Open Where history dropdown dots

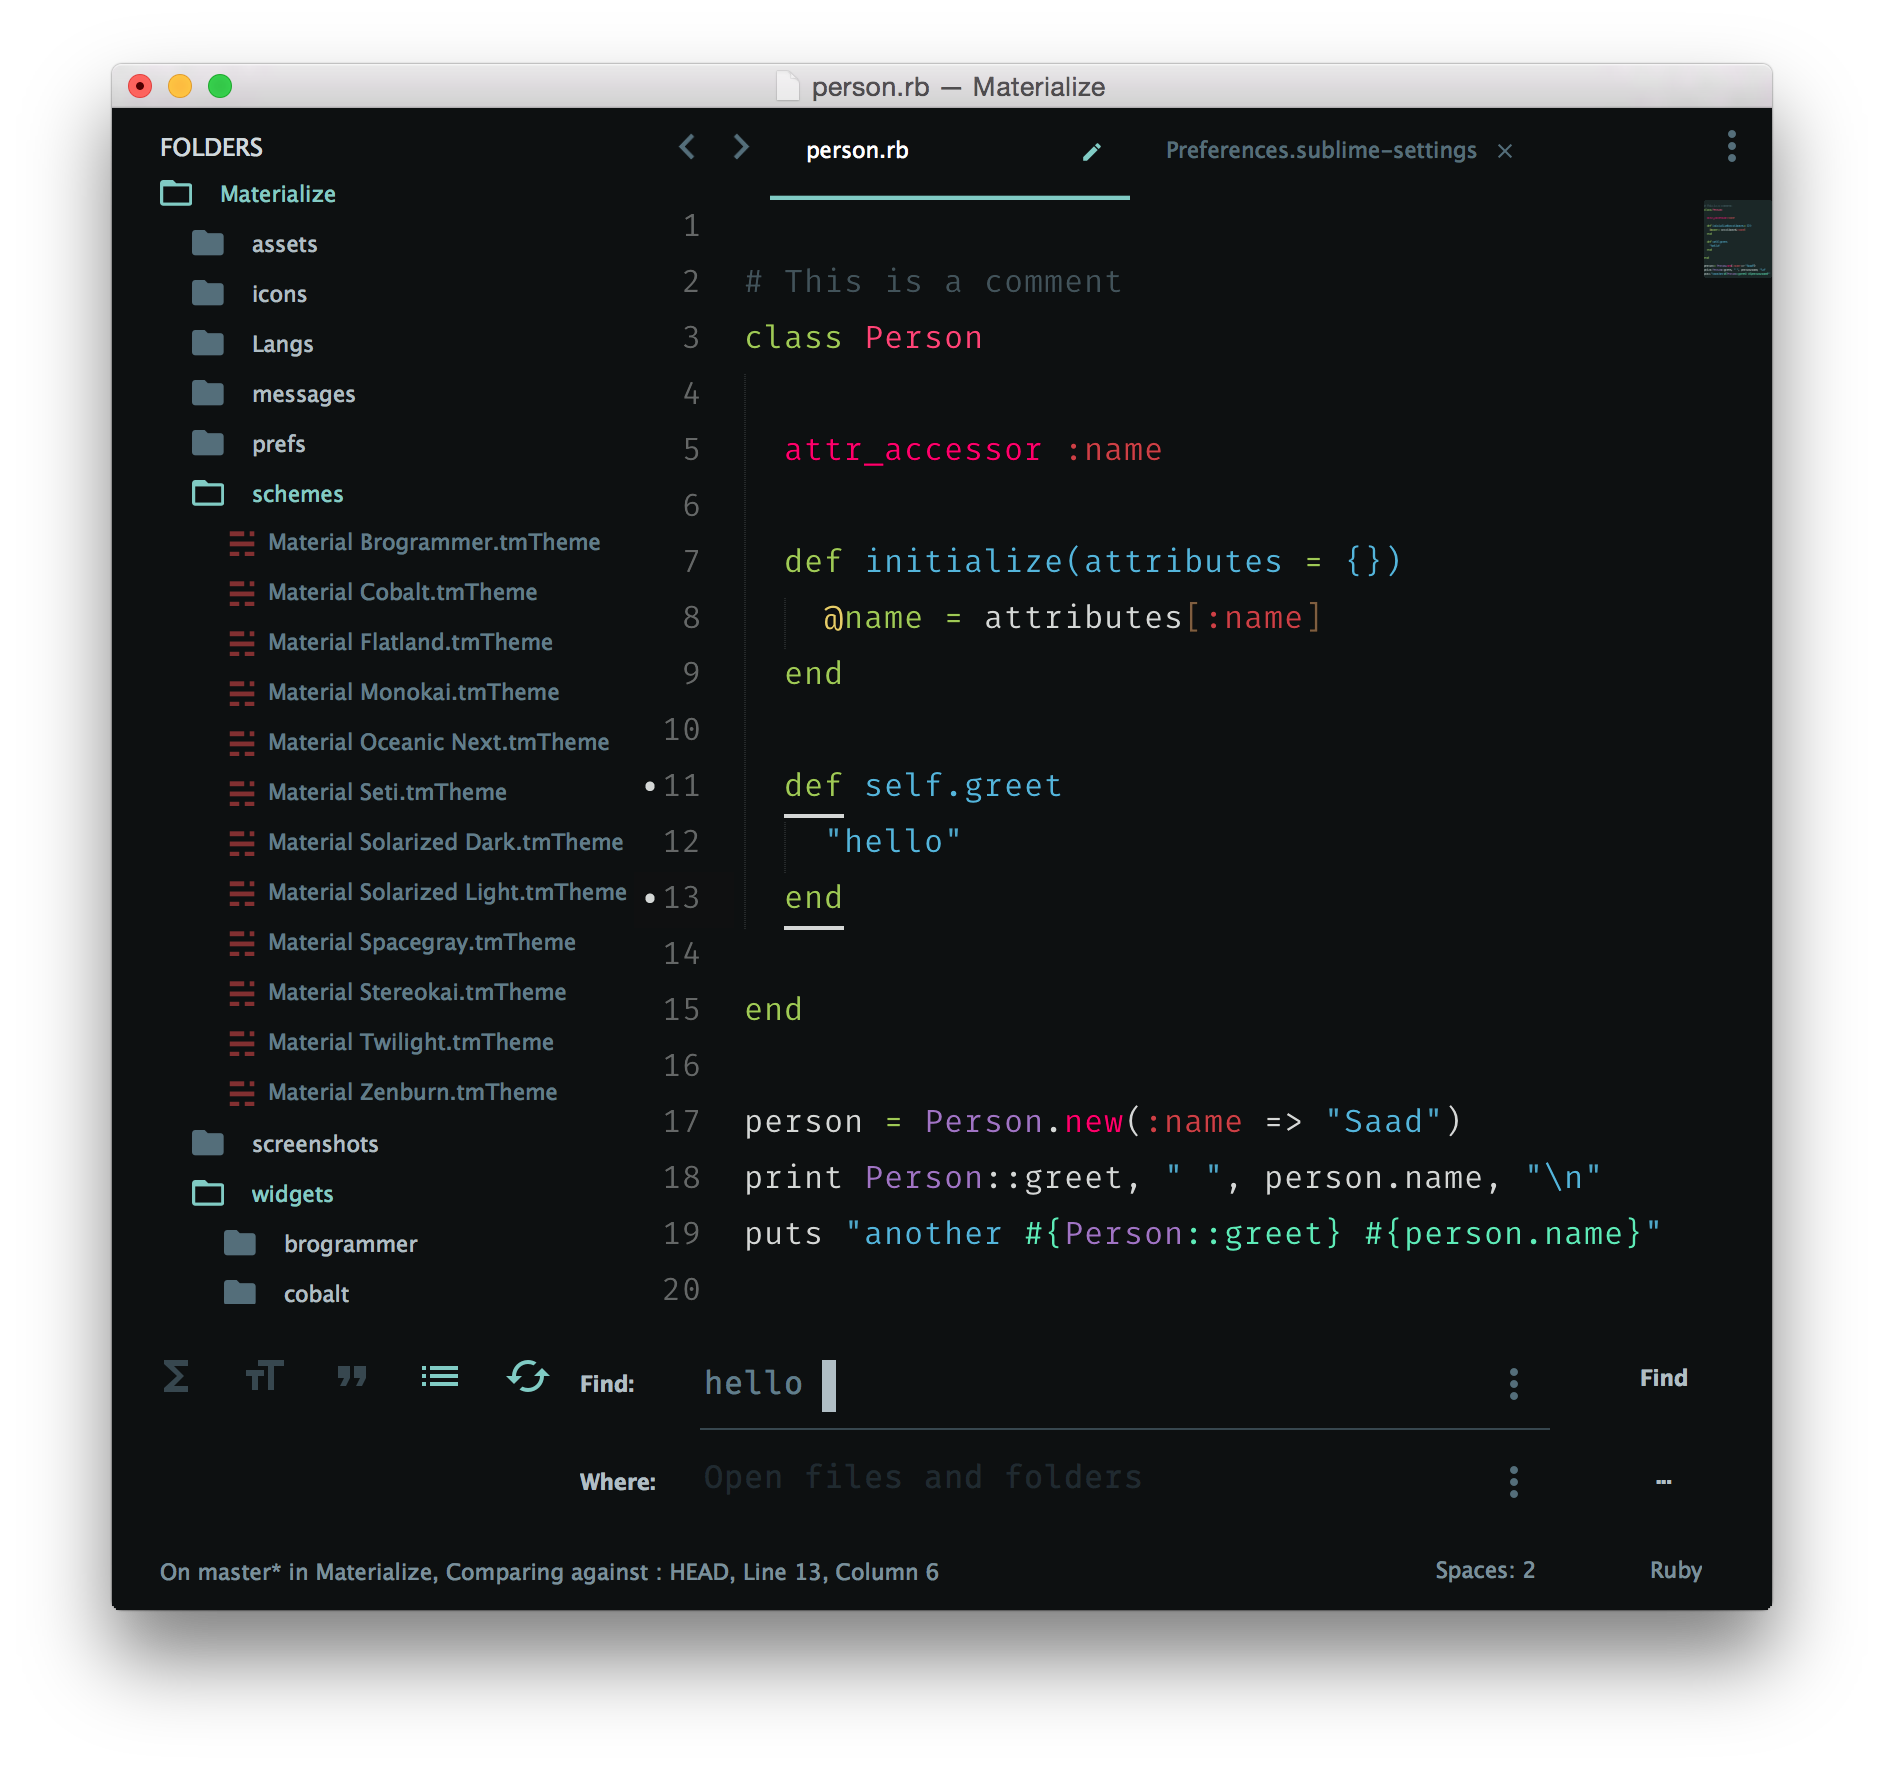point(1514,1482)
